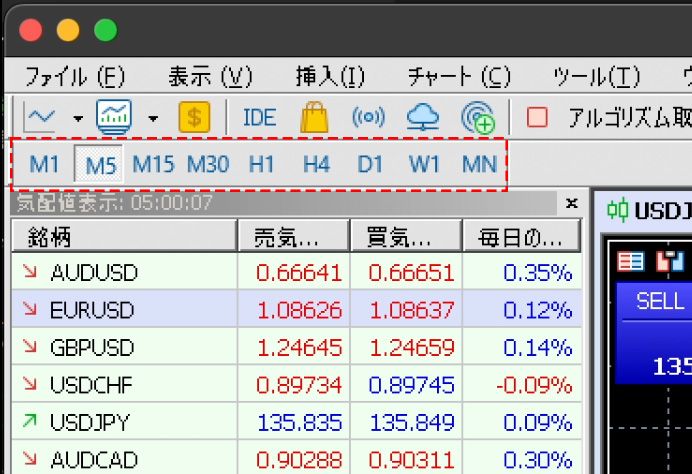692x474 pixels.
Task: Open the Market shopping bag icon
Action: coord(314,117)
